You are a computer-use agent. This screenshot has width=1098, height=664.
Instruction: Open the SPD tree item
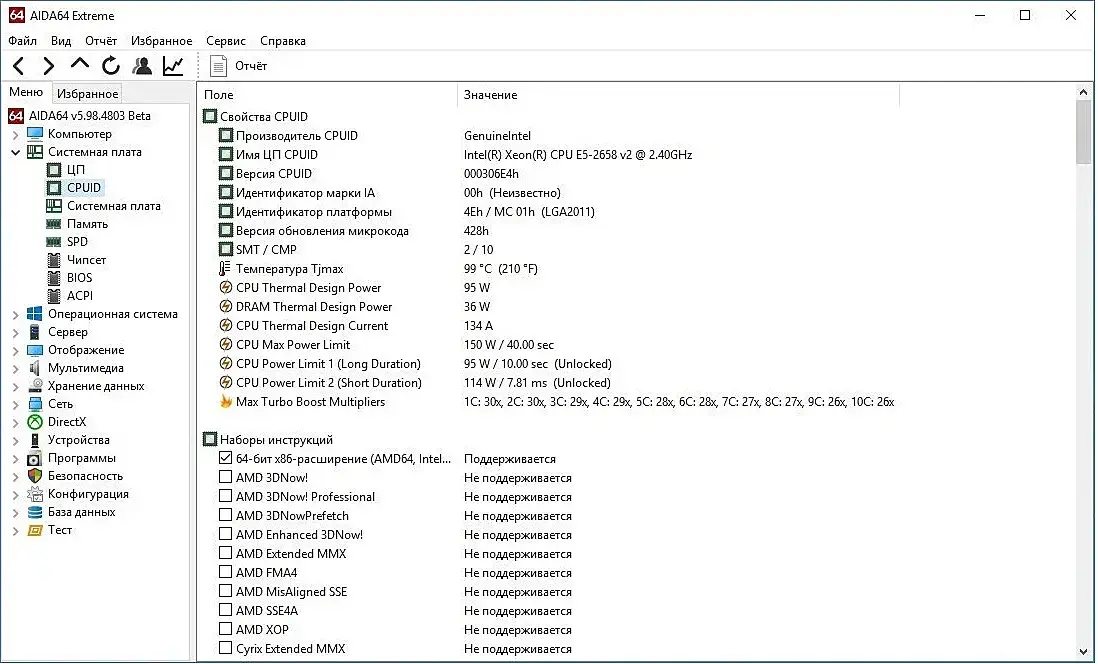tap(77, 242)
